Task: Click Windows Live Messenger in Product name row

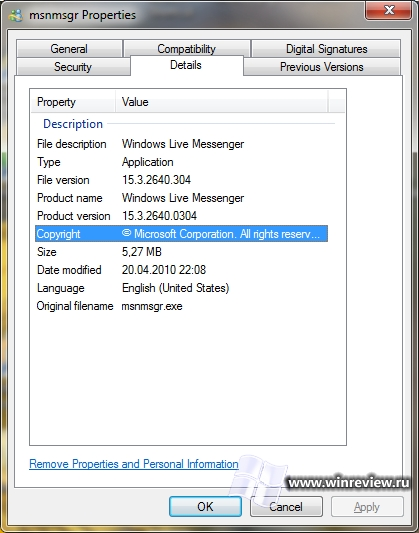Action: tap(183, 198)
